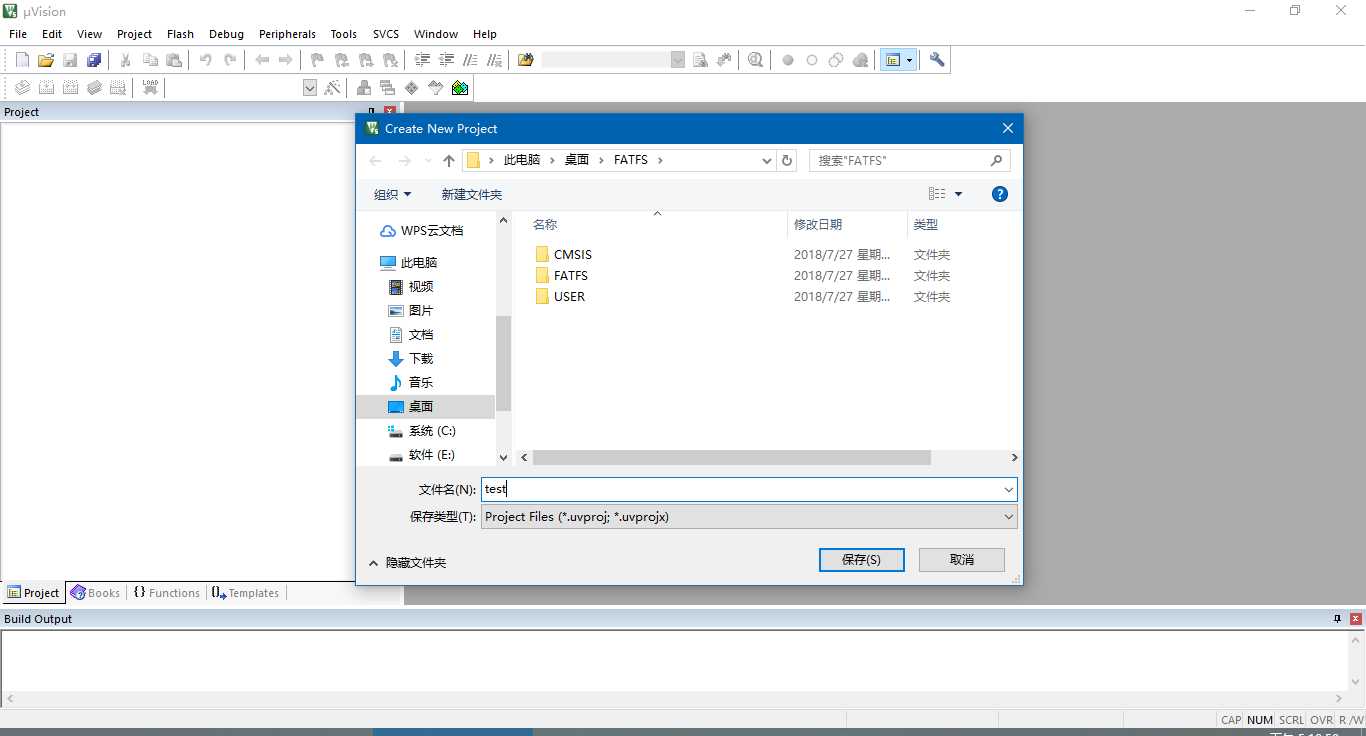The image size is (1366, 736).
Task: Go up one folder level arrow
Action: (448, 160)
